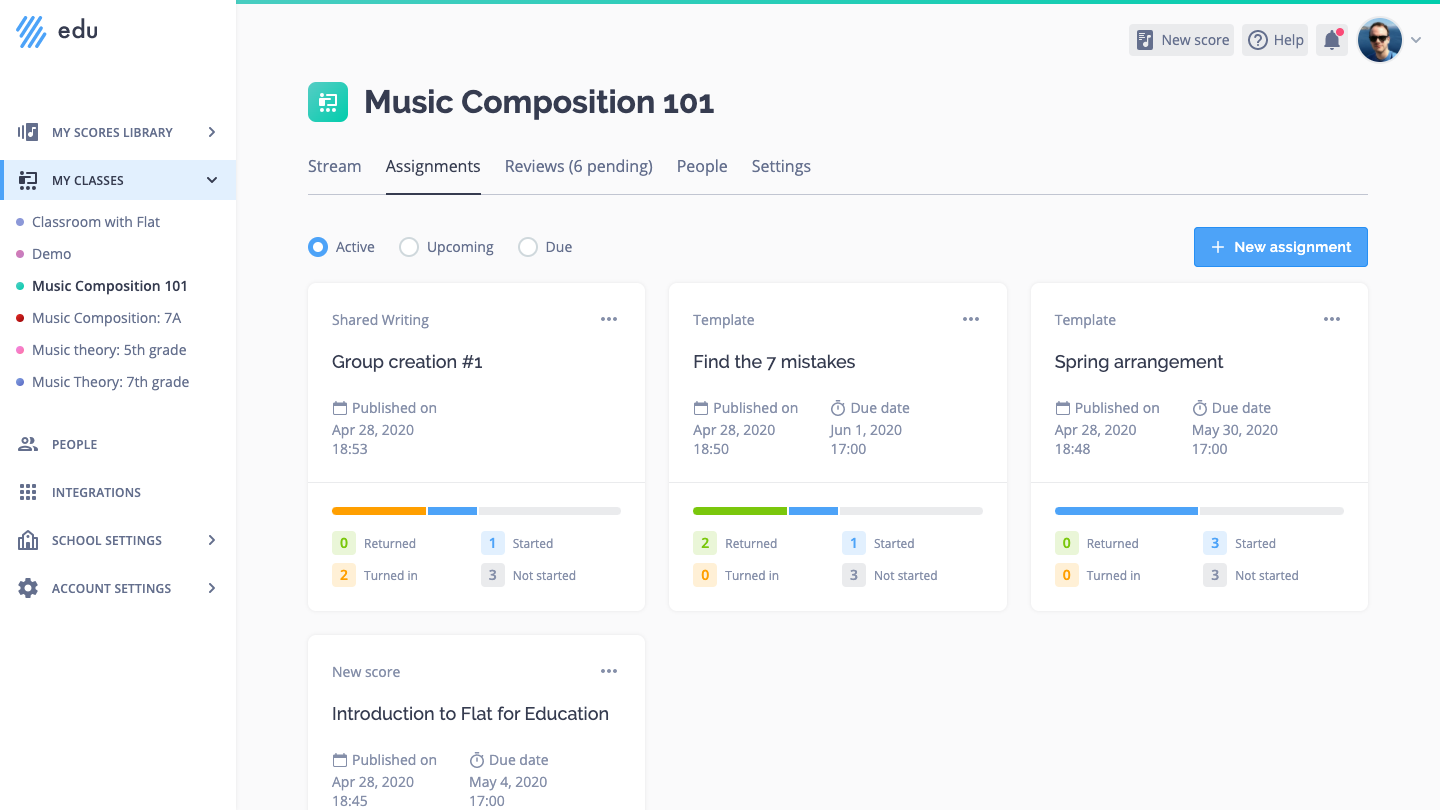The image size is (1440, 810).
Task: Select the Due radio filter
Action: pos(528,247)
